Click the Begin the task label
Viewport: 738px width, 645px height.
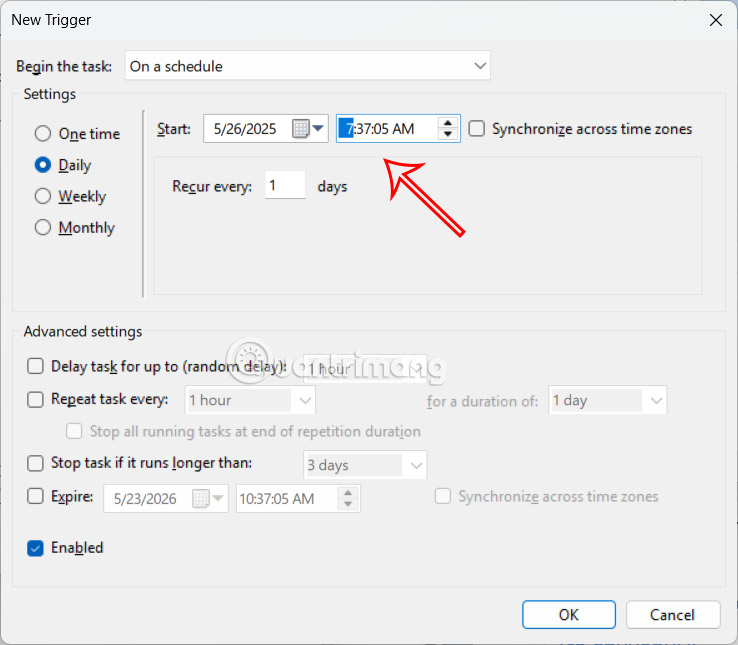coord(64,66)
